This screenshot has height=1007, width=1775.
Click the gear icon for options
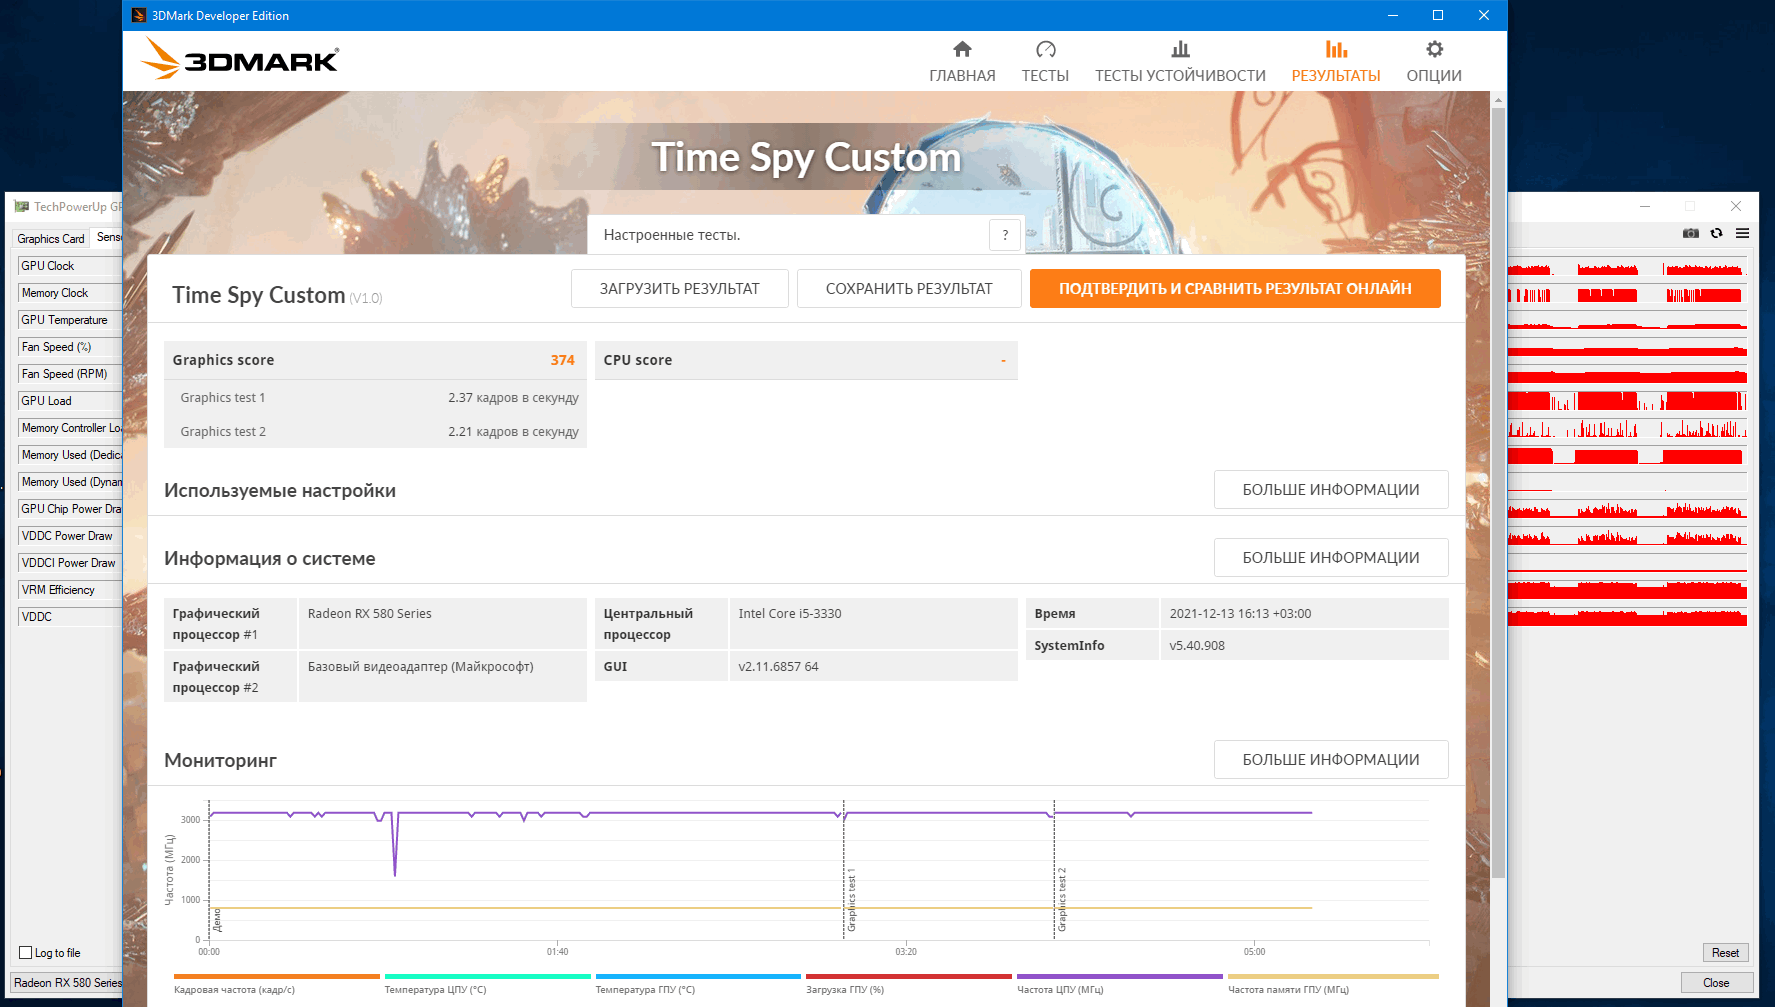pyautogui.click(x=1434, y=49)
